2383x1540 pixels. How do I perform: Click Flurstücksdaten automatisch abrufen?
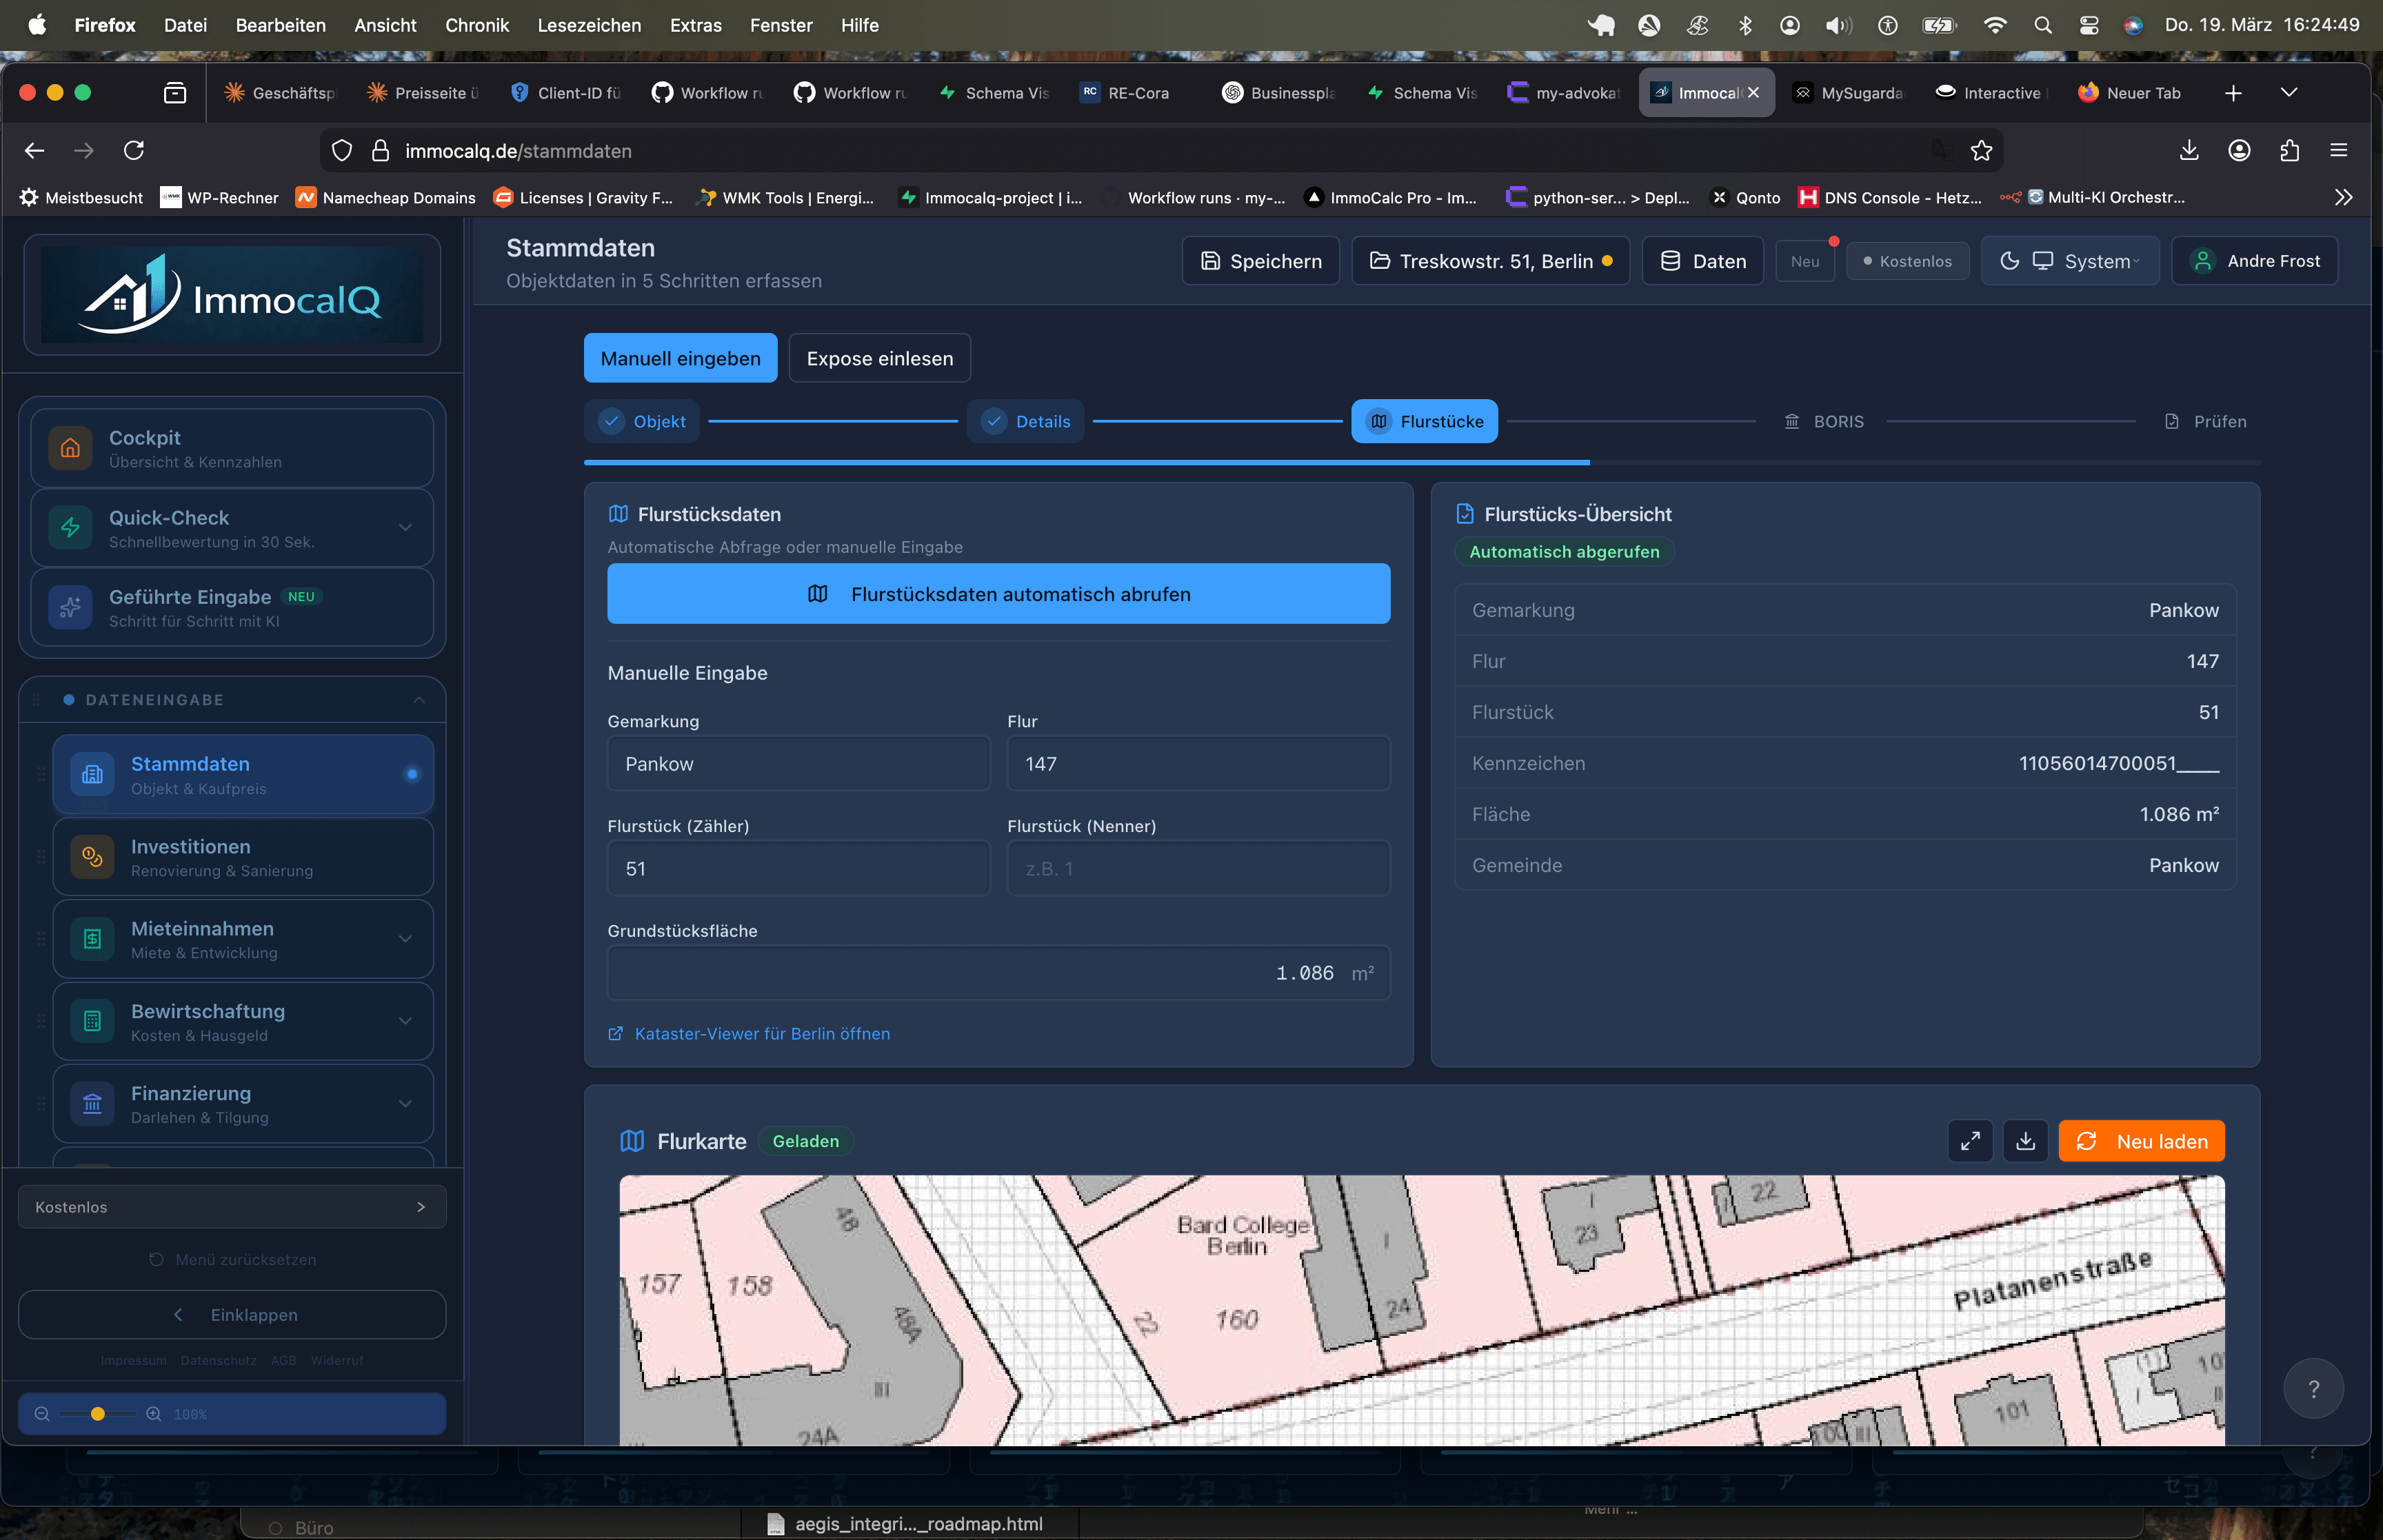point(998,594)
